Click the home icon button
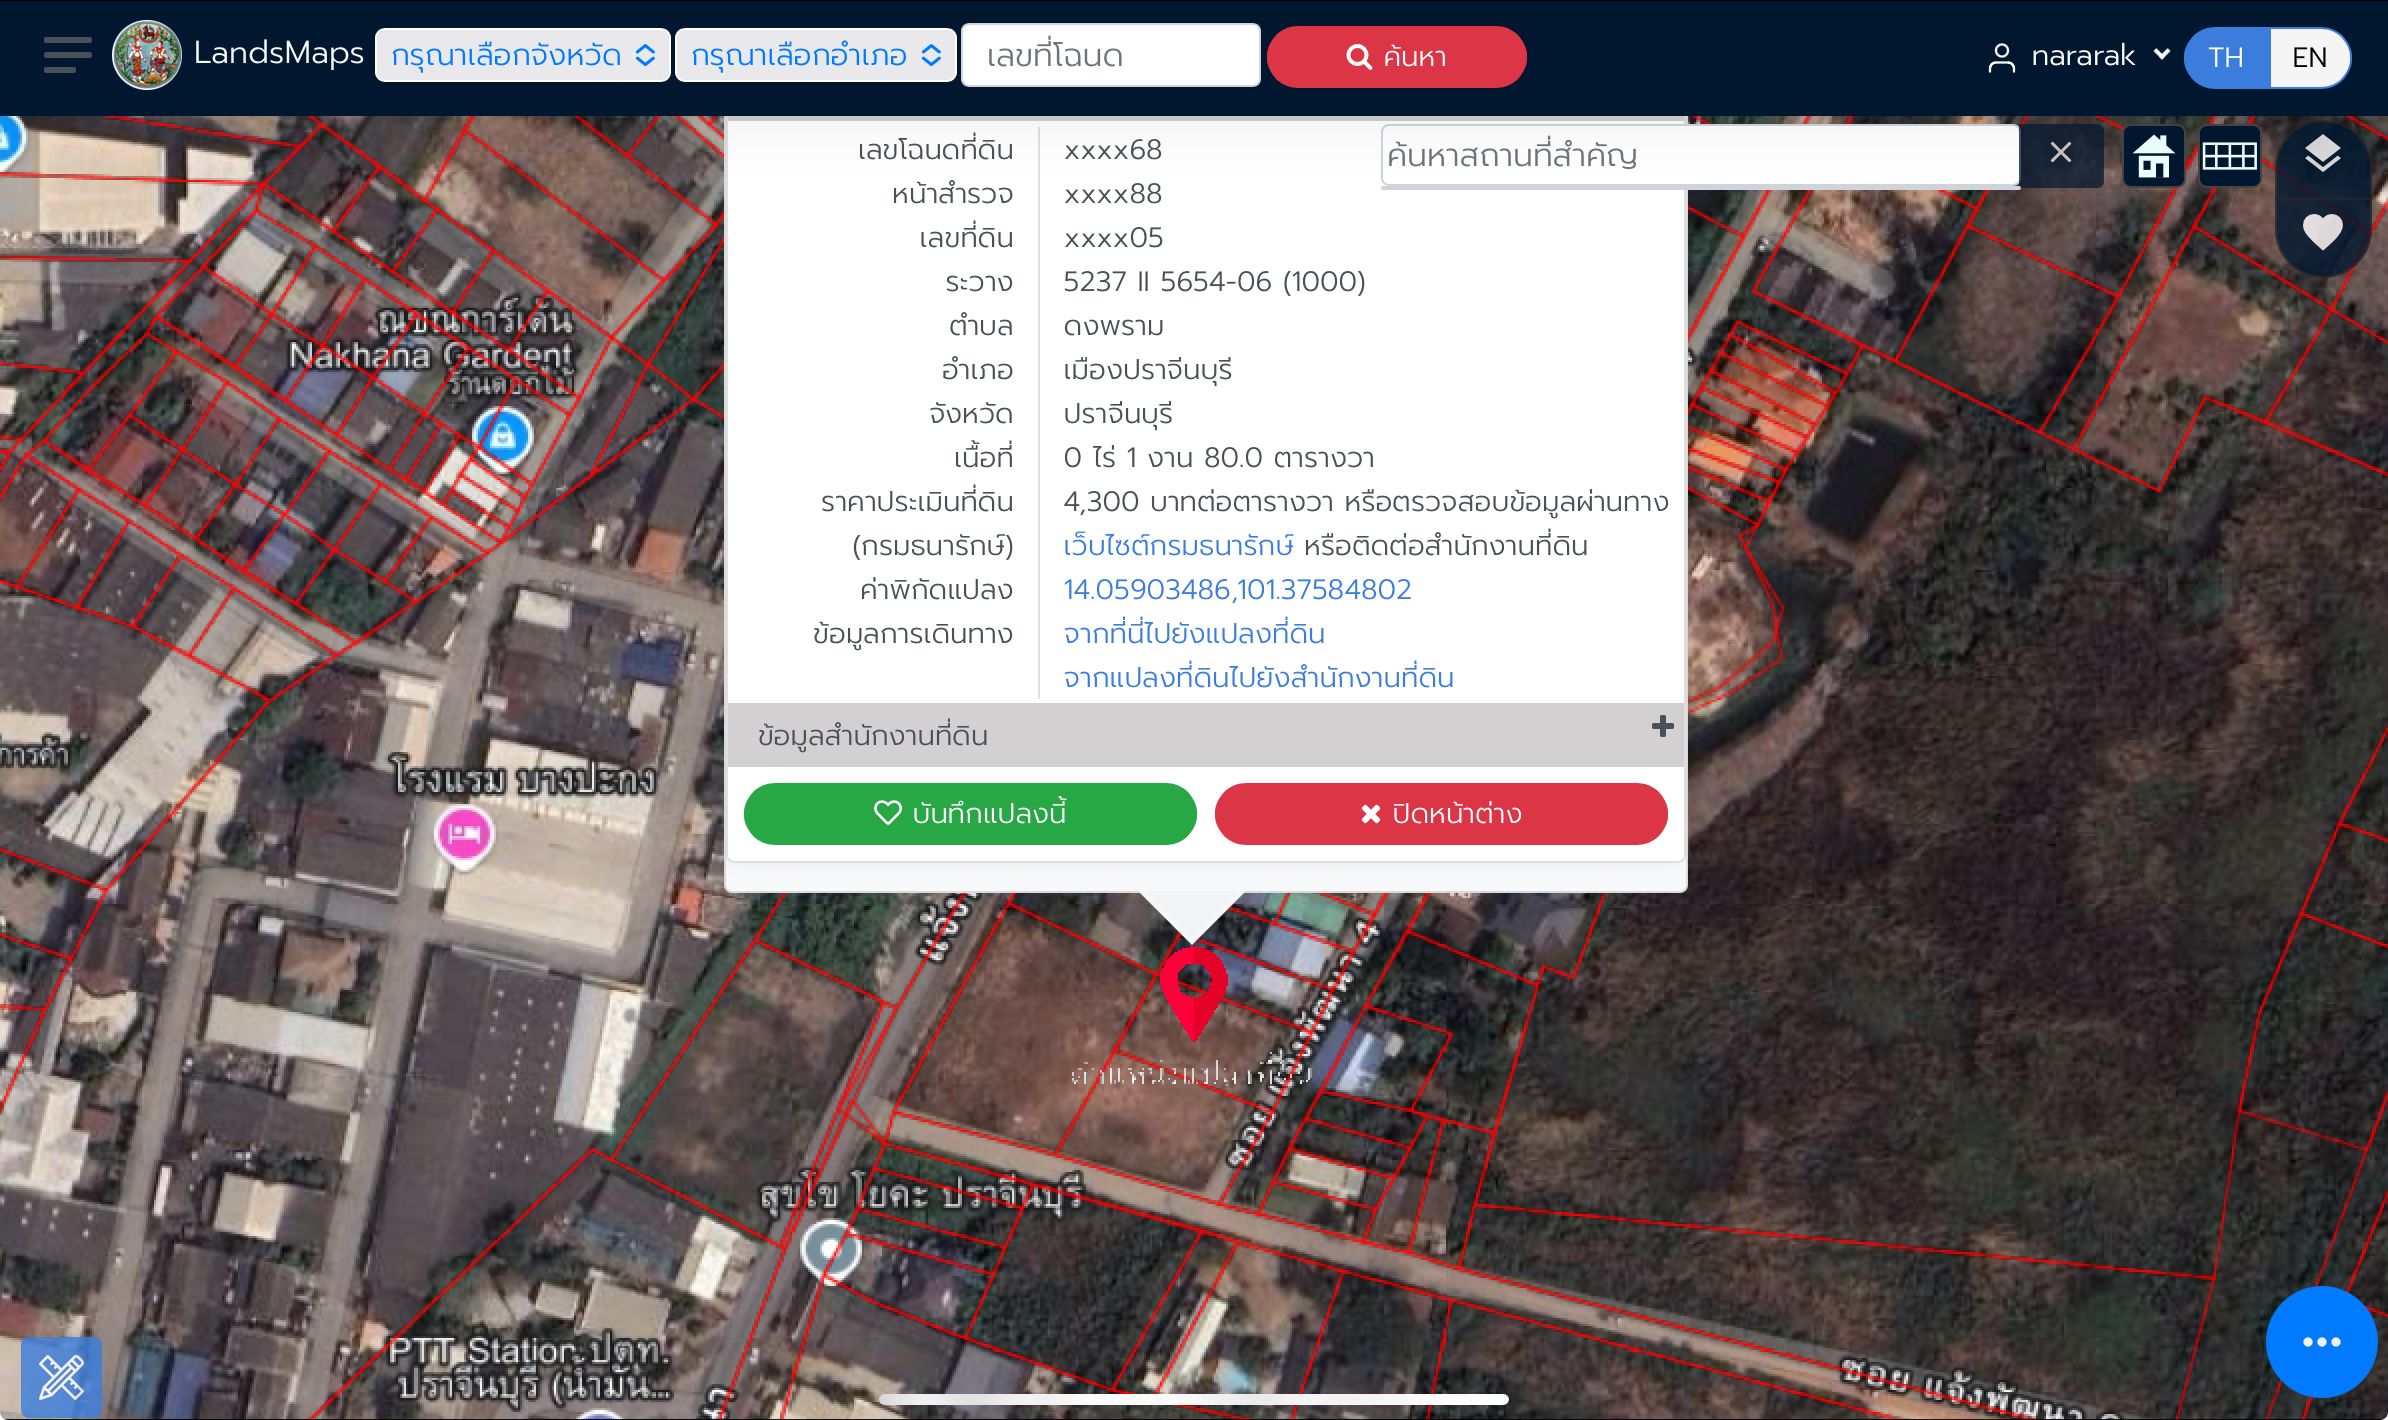 2153,156
